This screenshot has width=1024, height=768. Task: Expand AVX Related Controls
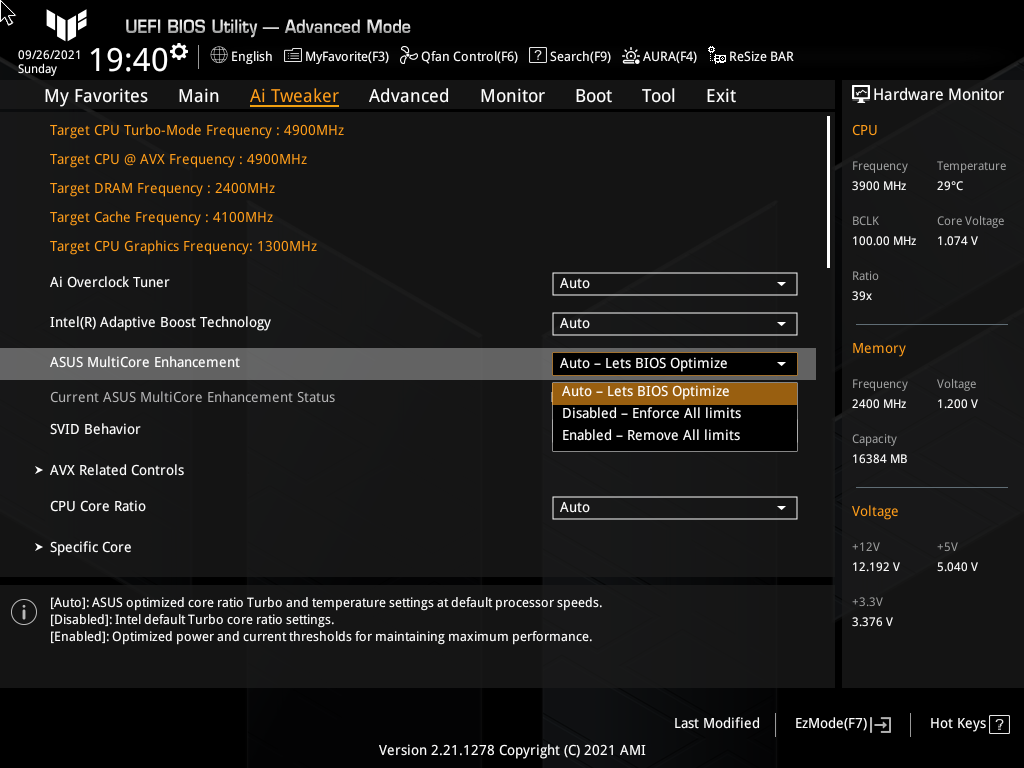[117, 470]
